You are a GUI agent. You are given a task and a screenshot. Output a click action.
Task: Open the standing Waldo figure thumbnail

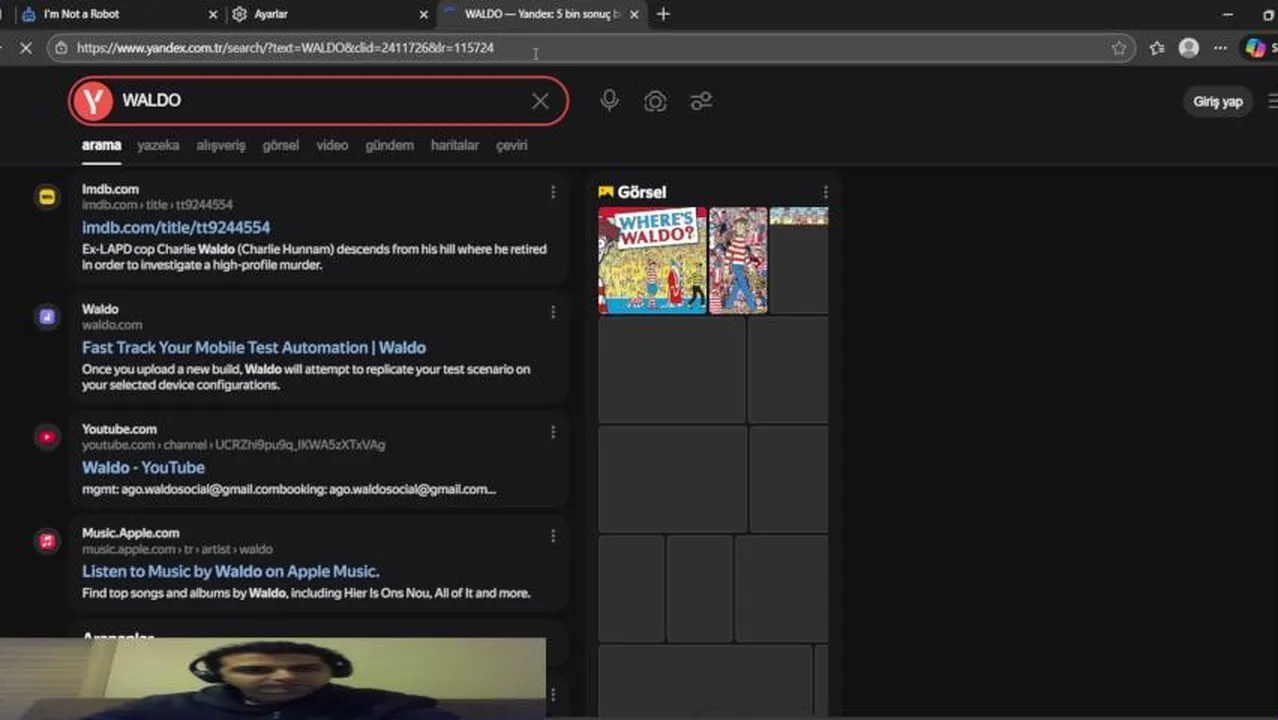pyautogui.click(x=738, y=260)
